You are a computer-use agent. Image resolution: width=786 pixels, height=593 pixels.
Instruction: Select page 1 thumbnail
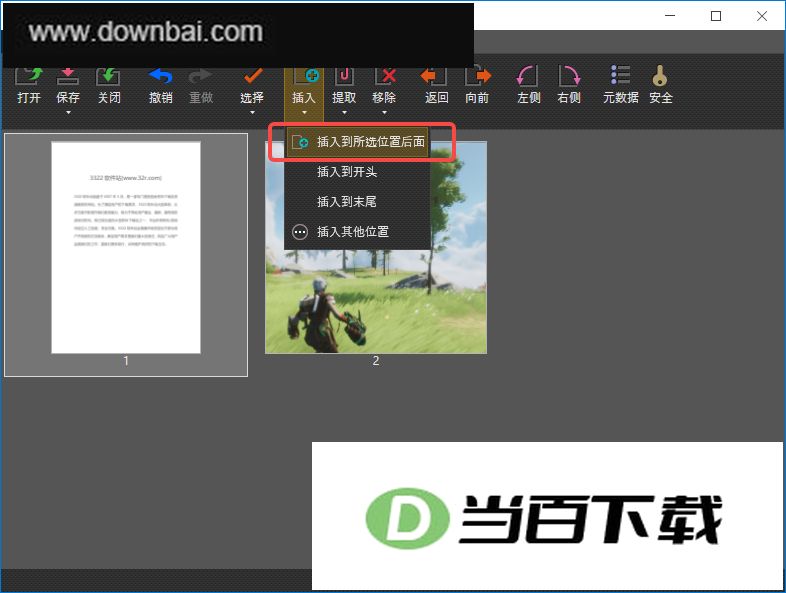coord(126,248)
